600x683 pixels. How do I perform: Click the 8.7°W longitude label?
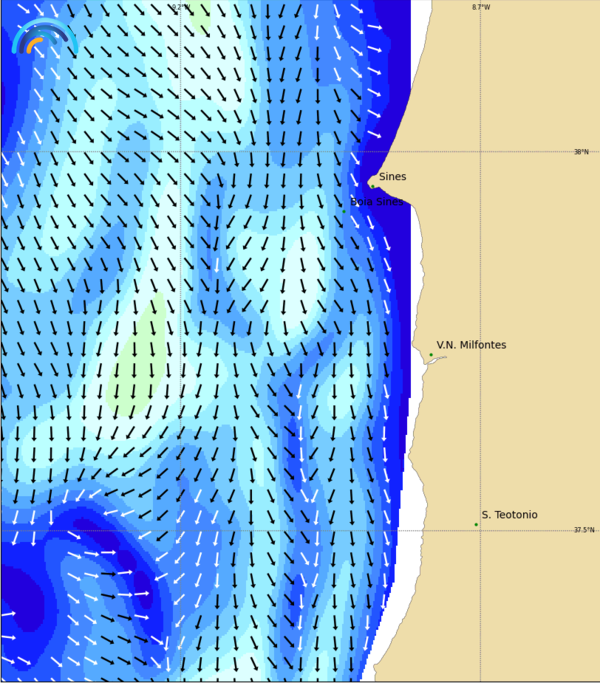[481, 7]
